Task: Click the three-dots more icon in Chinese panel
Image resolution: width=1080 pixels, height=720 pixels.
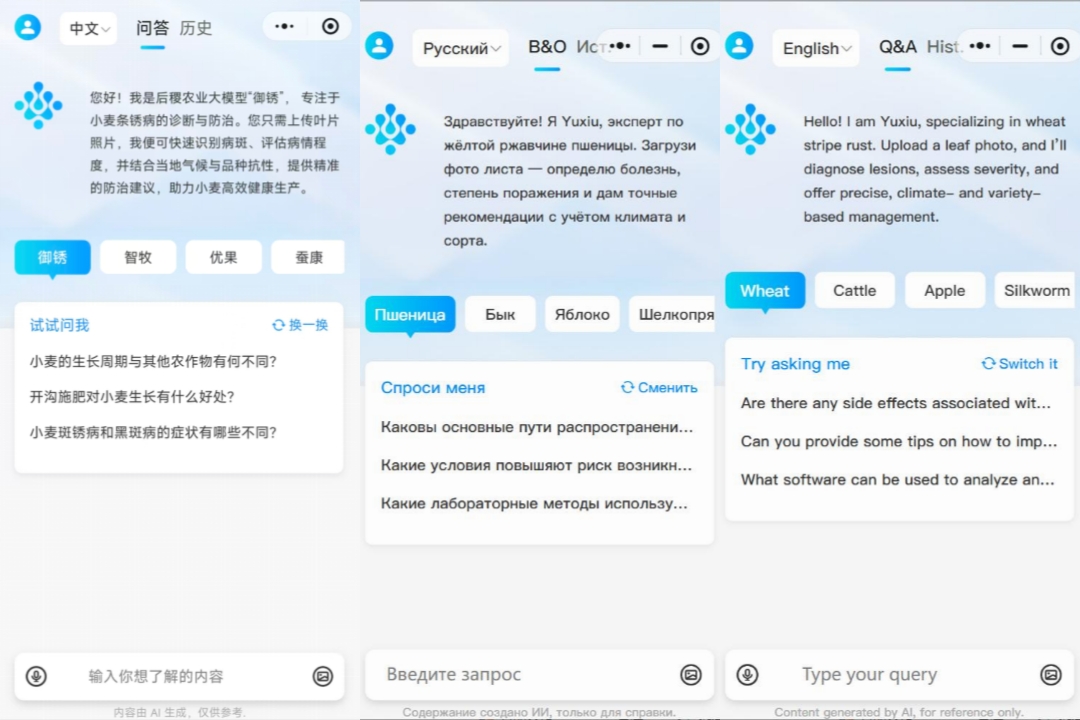Action: [x=284, y=27]
